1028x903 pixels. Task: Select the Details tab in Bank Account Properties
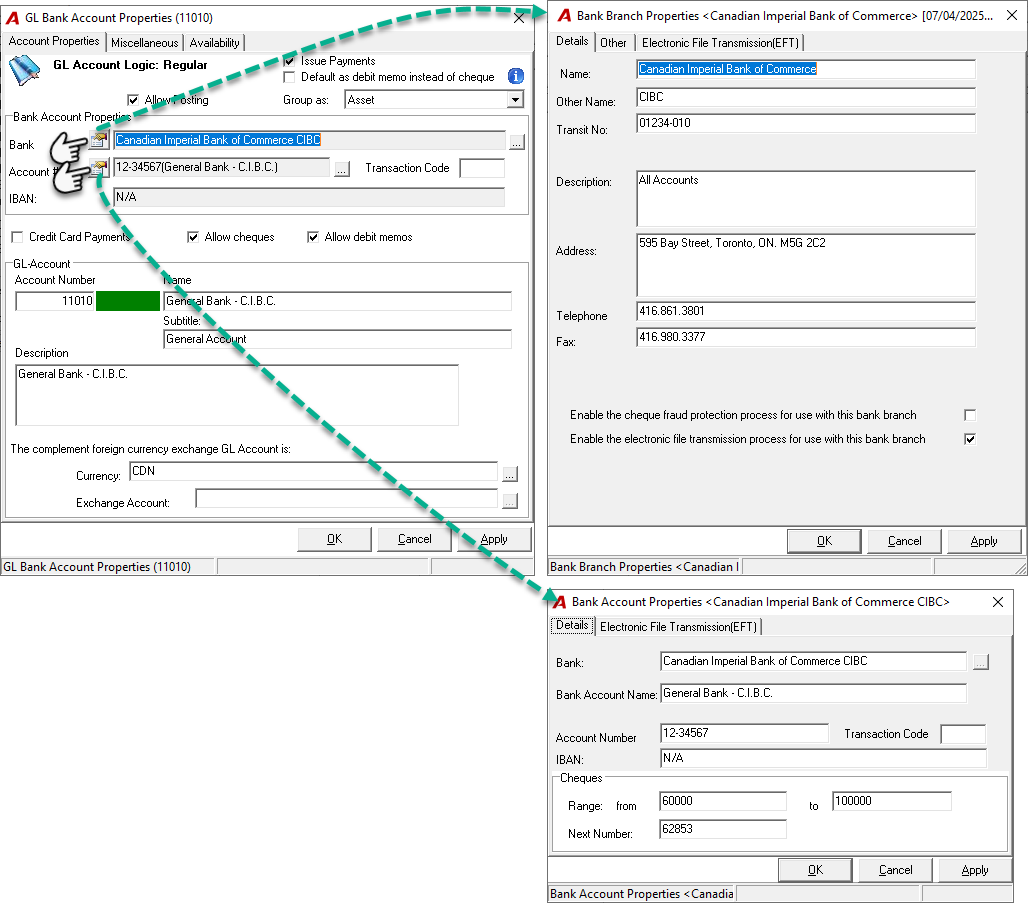coord(572,625)
